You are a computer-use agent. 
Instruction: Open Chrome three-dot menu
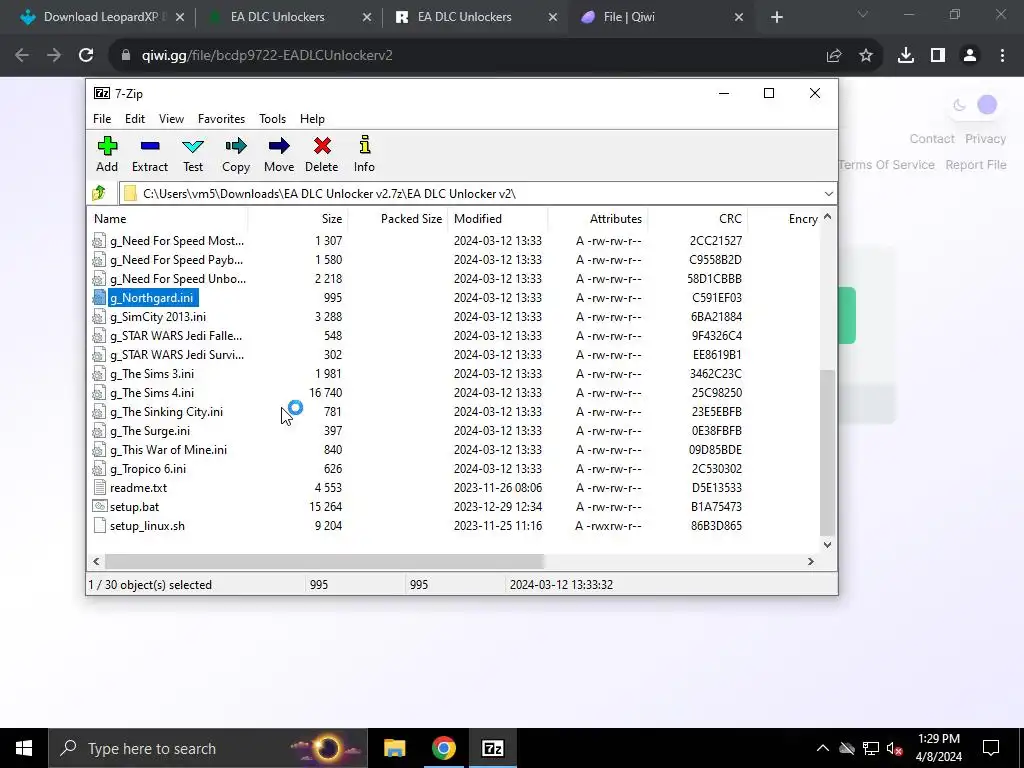(1002, 56)
